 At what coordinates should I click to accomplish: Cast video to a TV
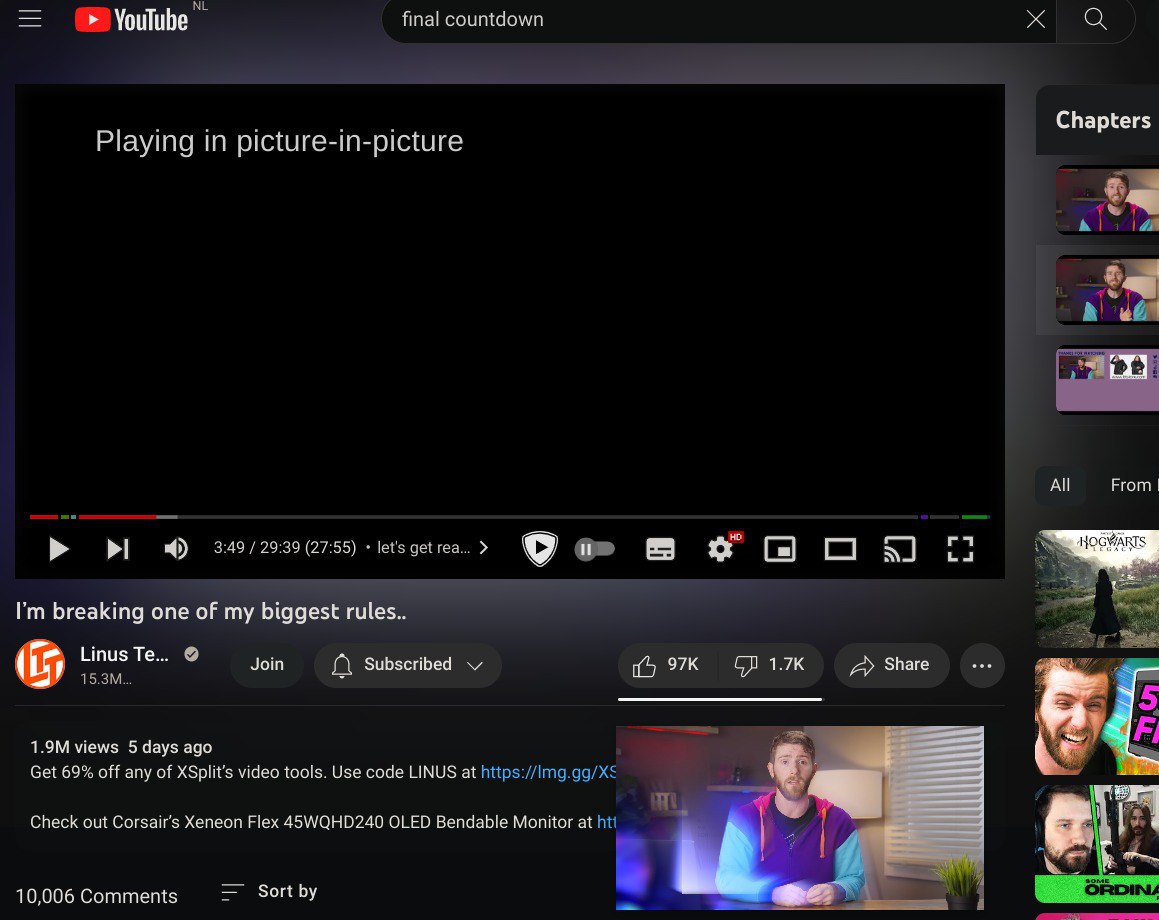click(x=899, y=548)
